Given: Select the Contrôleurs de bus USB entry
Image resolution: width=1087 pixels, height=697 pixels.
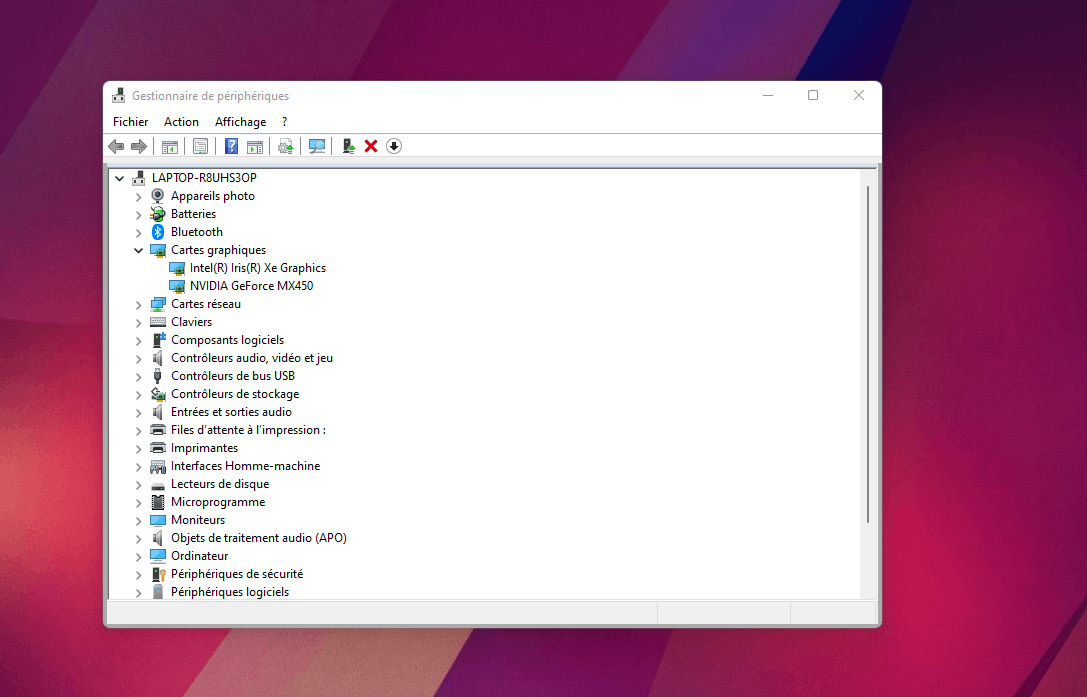Looking at the screenshot, I should [x=233, y=376].
